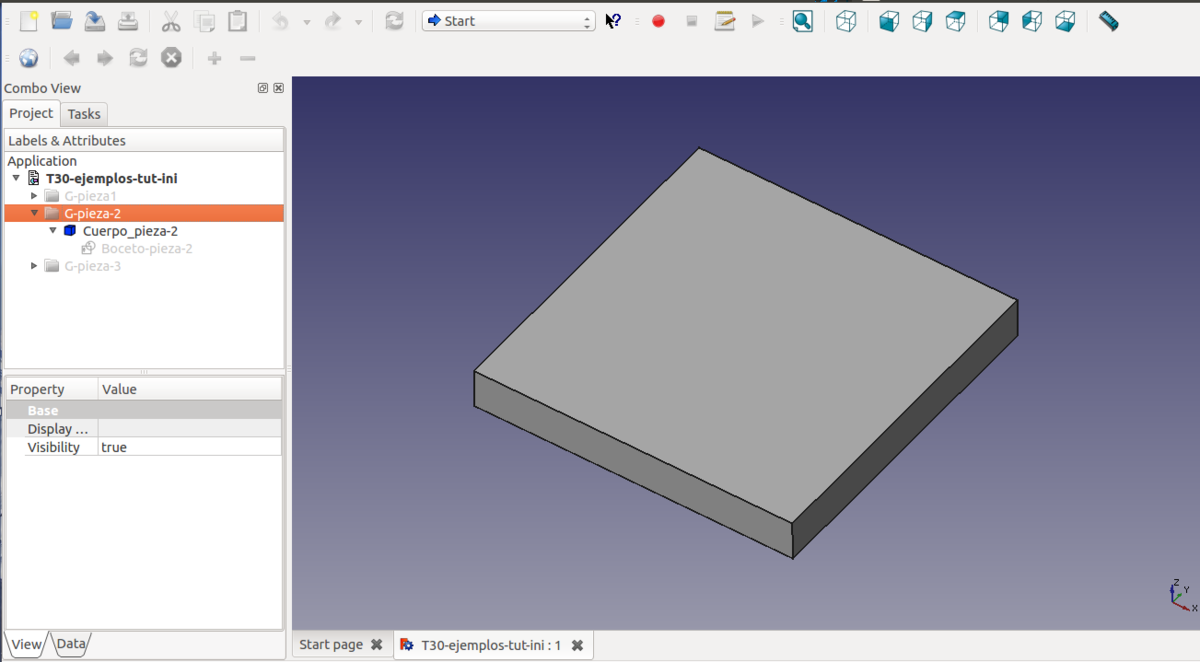Expand the G-pieza-3 tree group

[x=35, y=266]
